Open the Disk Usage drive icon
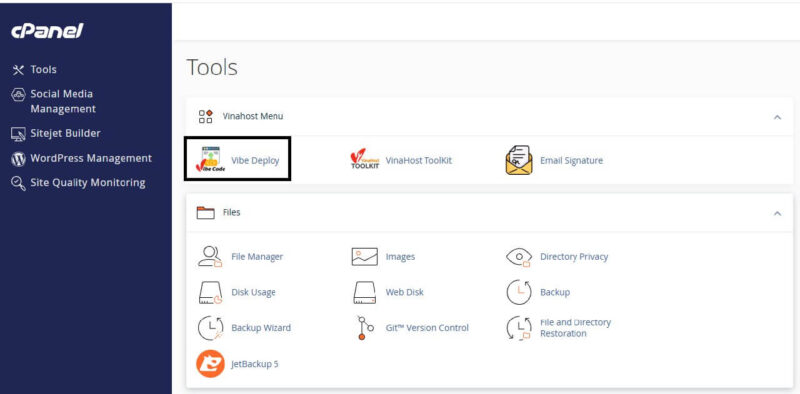Screen dimensions: 800x394 click(x=210, y=293)
